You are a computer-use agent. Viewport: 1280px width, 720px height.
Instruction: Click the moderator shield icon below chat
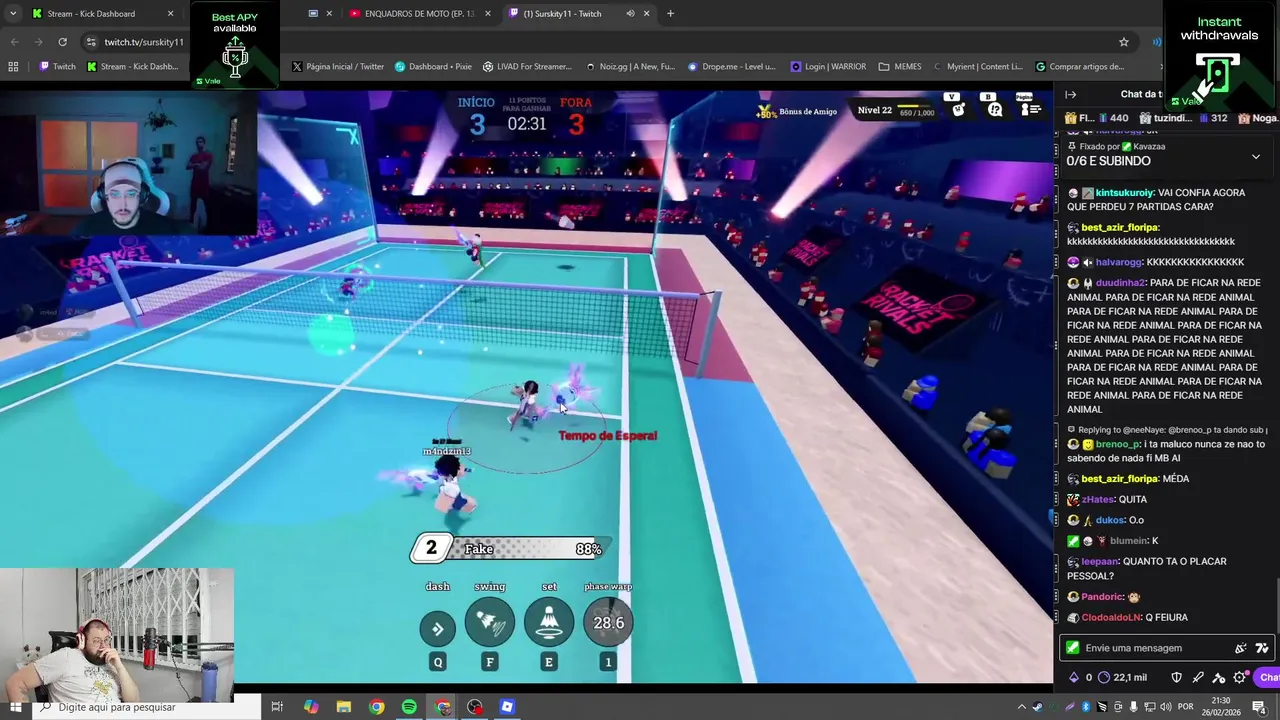click(1176, 678)
